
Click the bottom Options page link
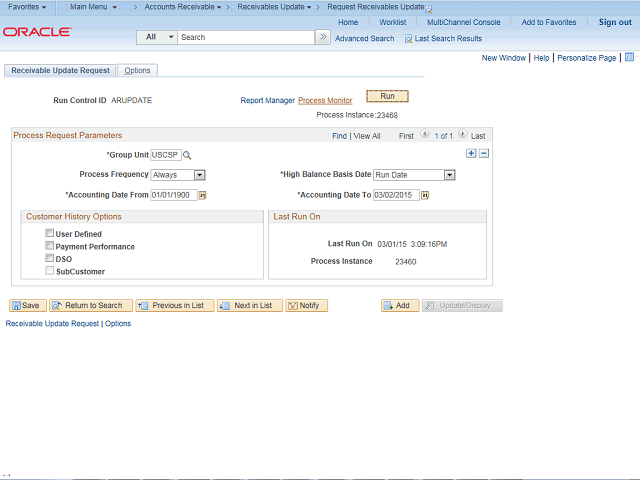[x=118, y=324]
